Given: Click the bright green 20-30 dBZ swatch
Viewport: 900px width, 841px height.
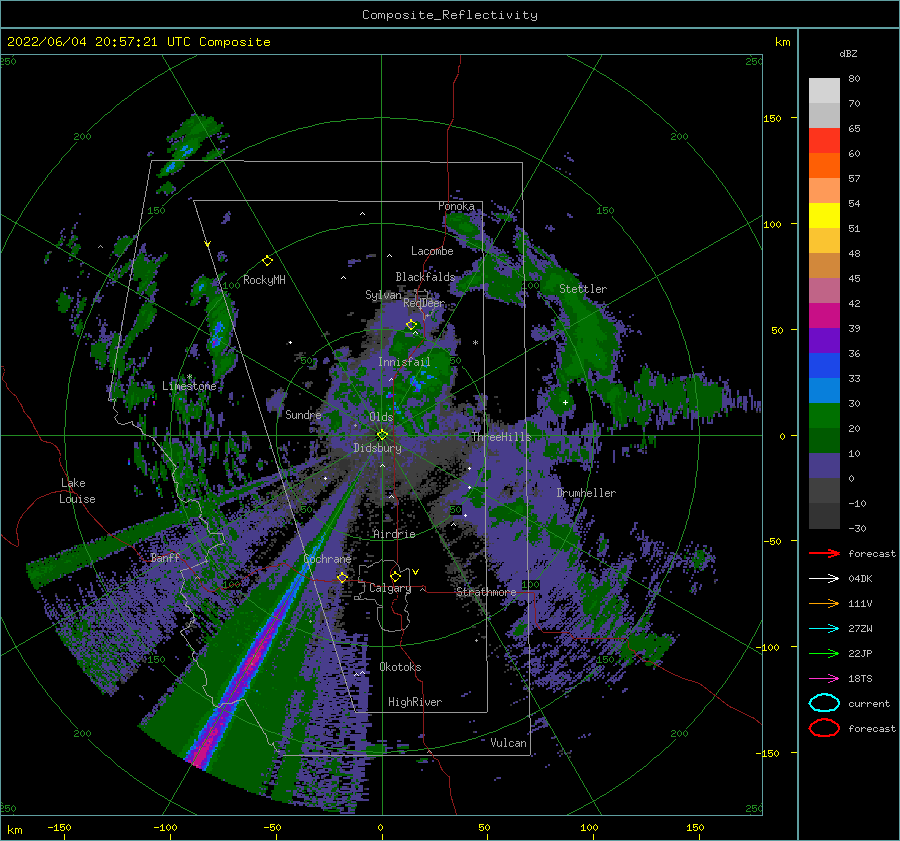Looking at the screenshot, I should coord(824,415).
